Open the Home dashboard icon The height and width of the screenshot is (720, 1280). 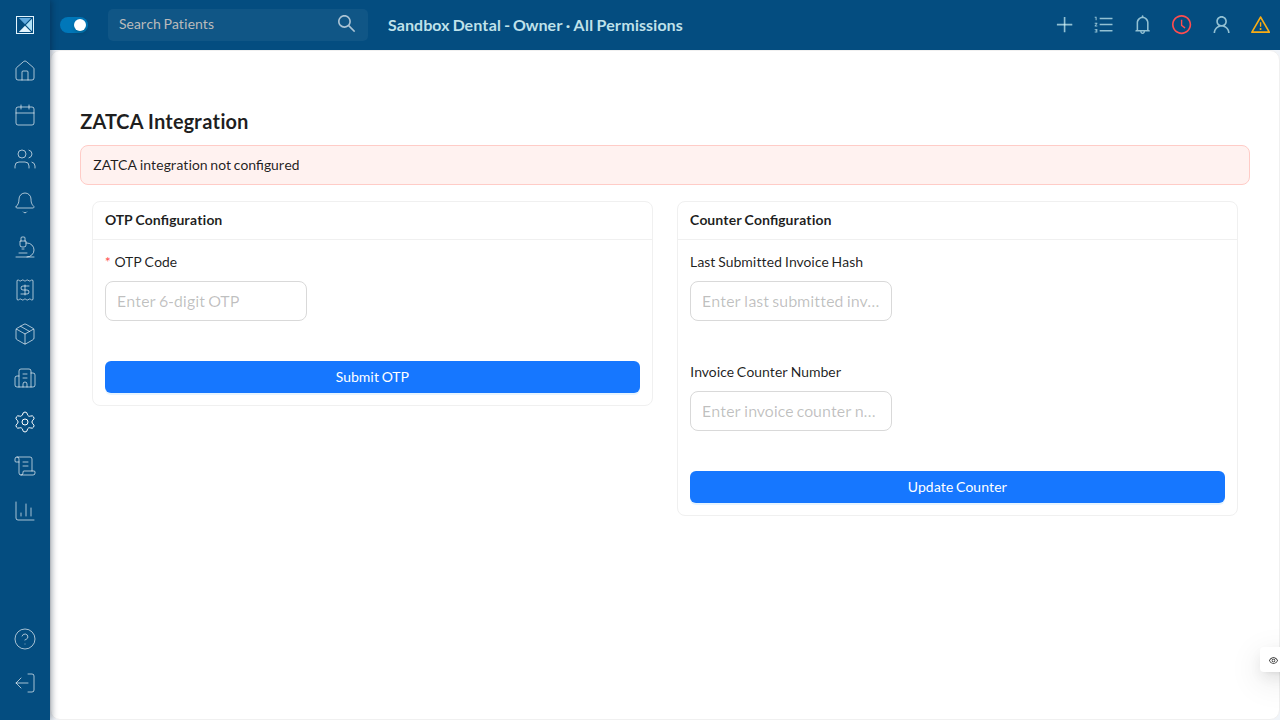25,71
